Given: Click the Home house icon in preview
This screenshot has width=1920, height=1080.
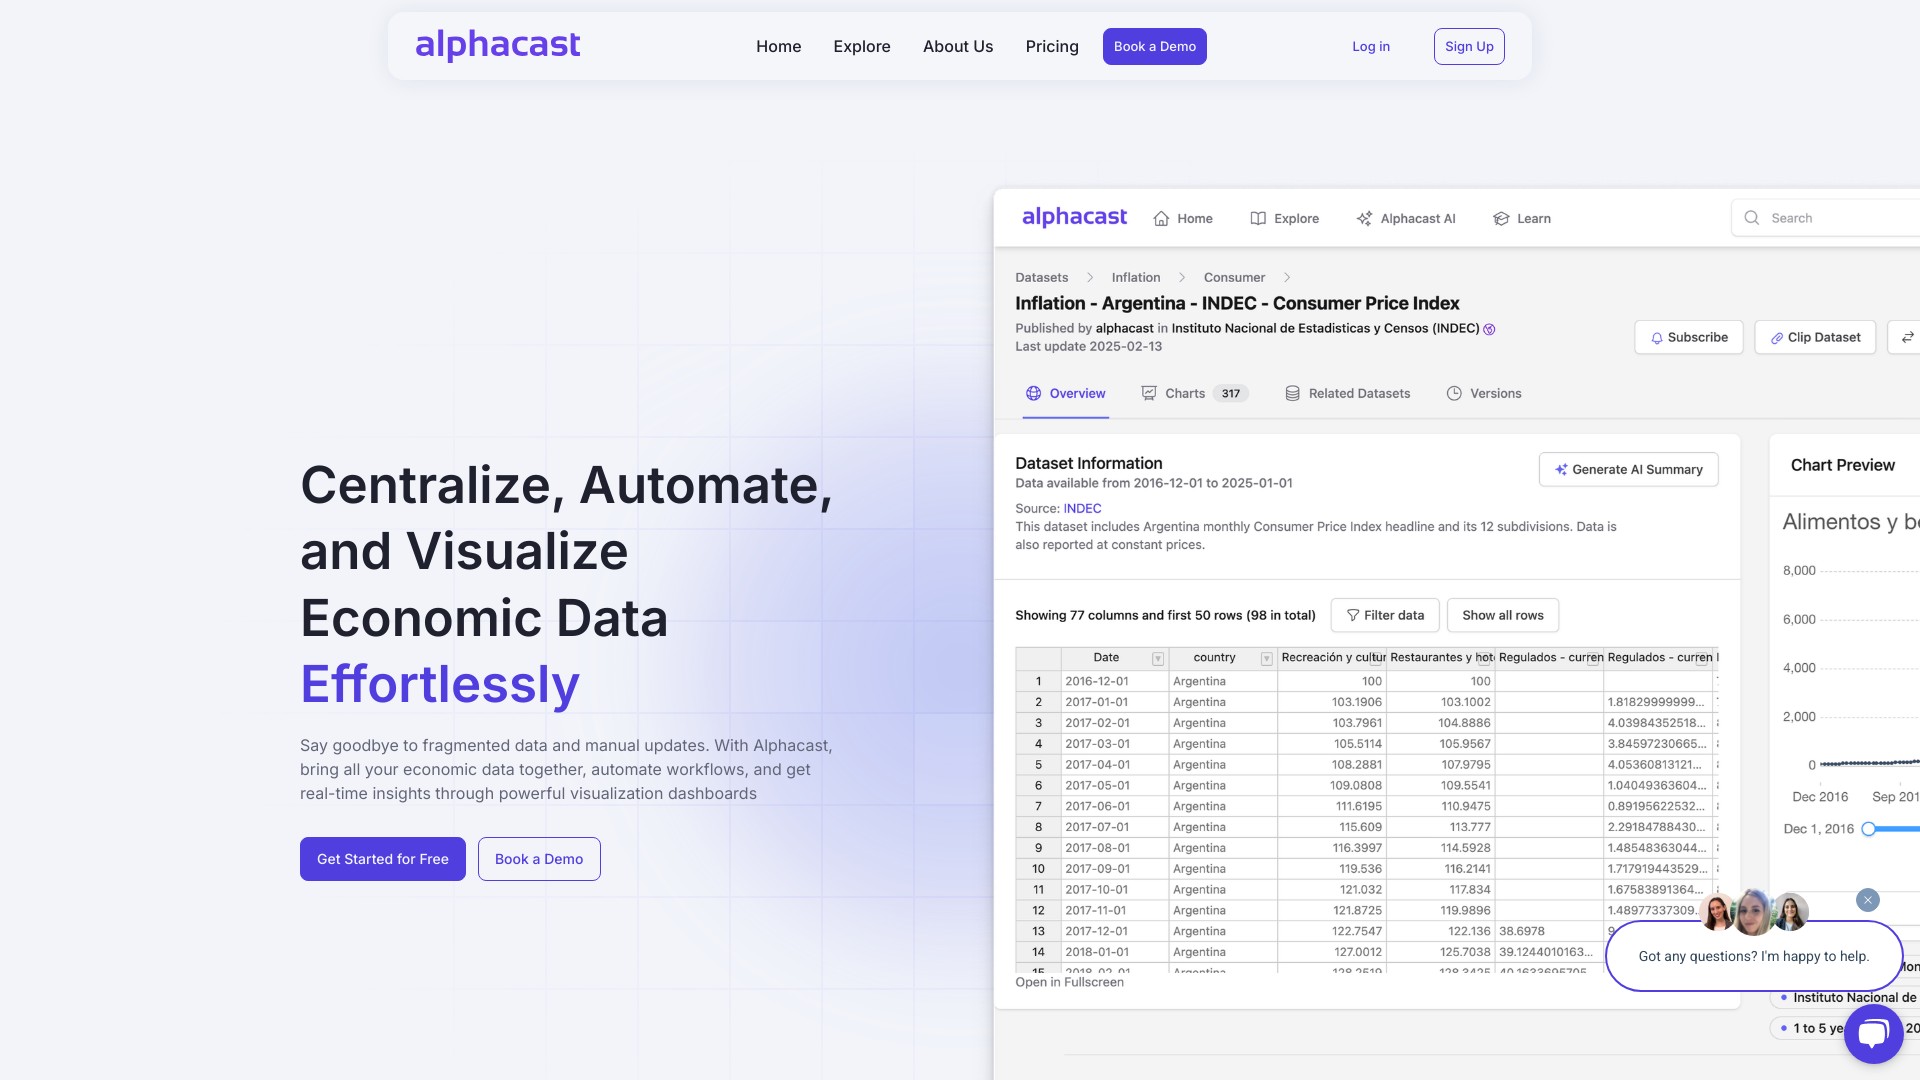Looking at the screenshot, I should (x=1161, y=219).
